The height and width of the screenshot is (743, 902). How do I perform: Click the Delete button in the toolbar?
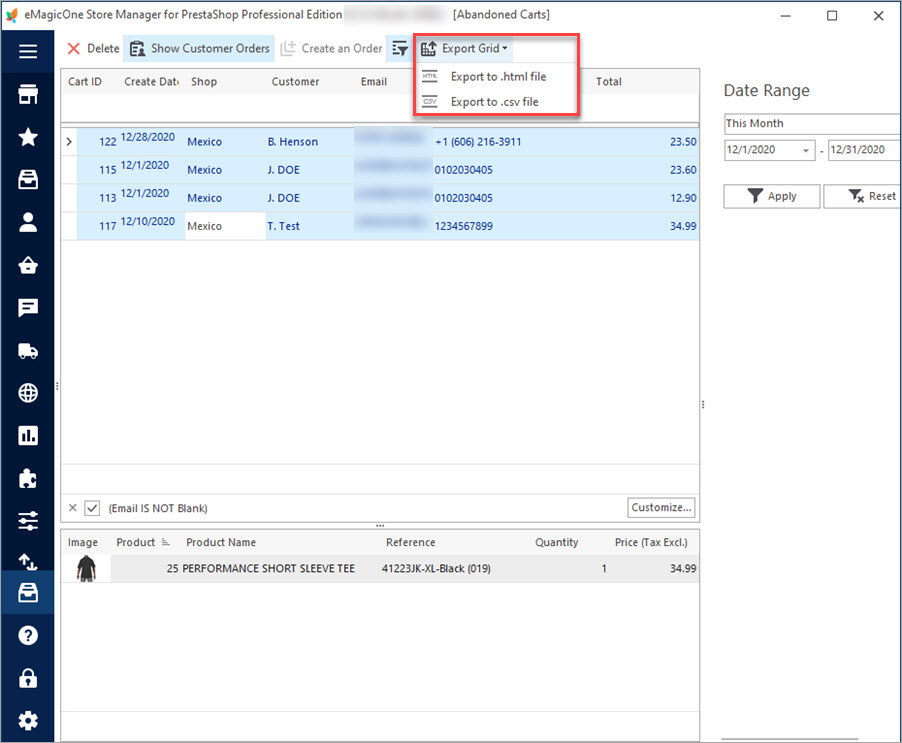coord(93,49)
